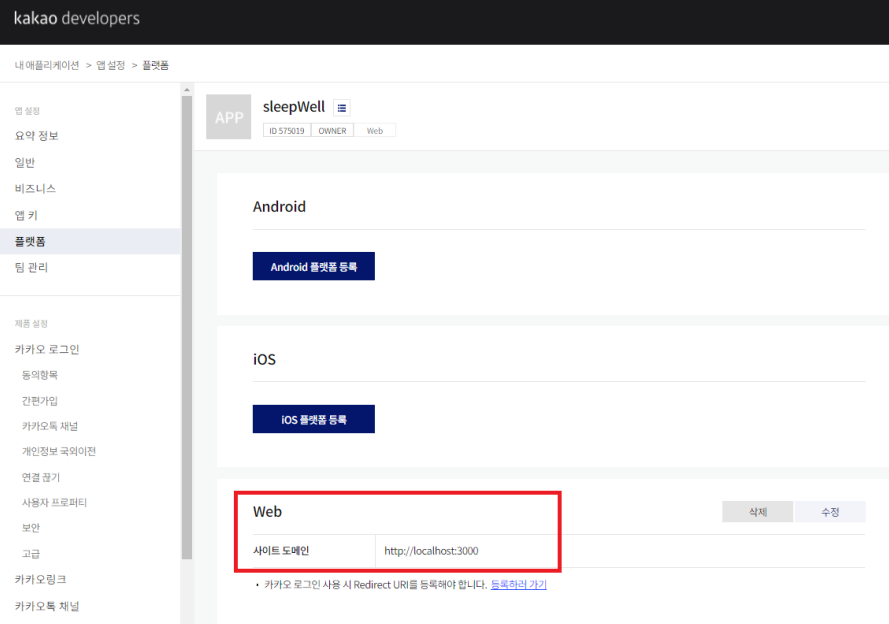Click the ID 575019 badge

tap(287, 130)
